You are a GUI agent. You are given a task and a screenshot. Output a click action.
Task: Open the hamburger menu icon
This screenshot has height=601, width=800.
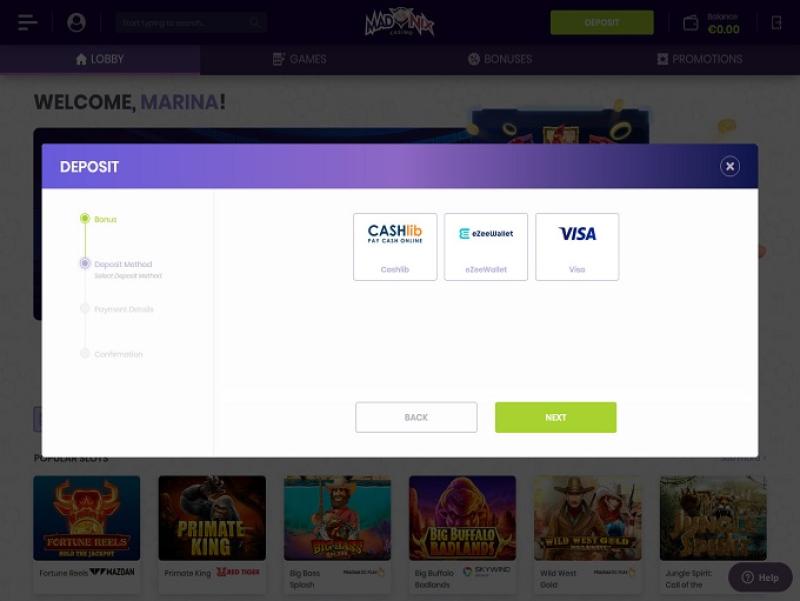click(27, 22)
